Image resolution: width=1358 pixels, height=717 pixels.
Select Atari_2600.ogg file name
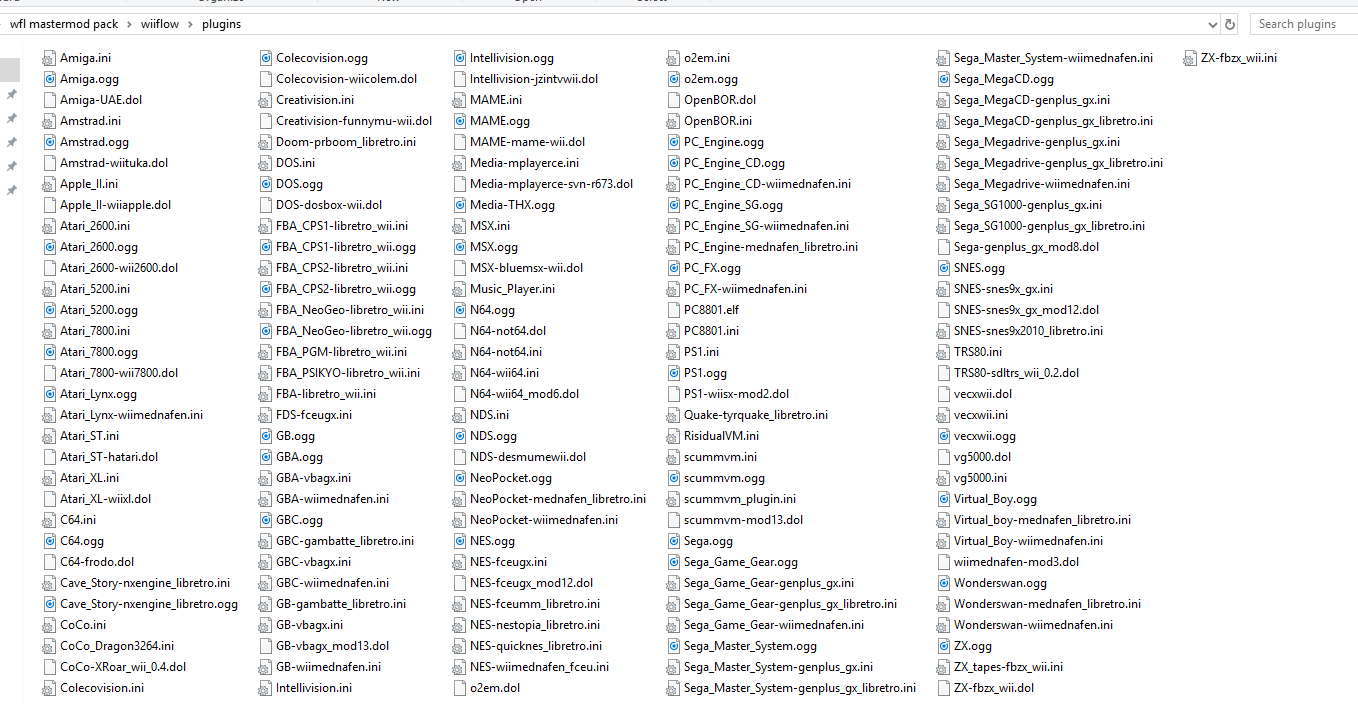tap(99, 247)
